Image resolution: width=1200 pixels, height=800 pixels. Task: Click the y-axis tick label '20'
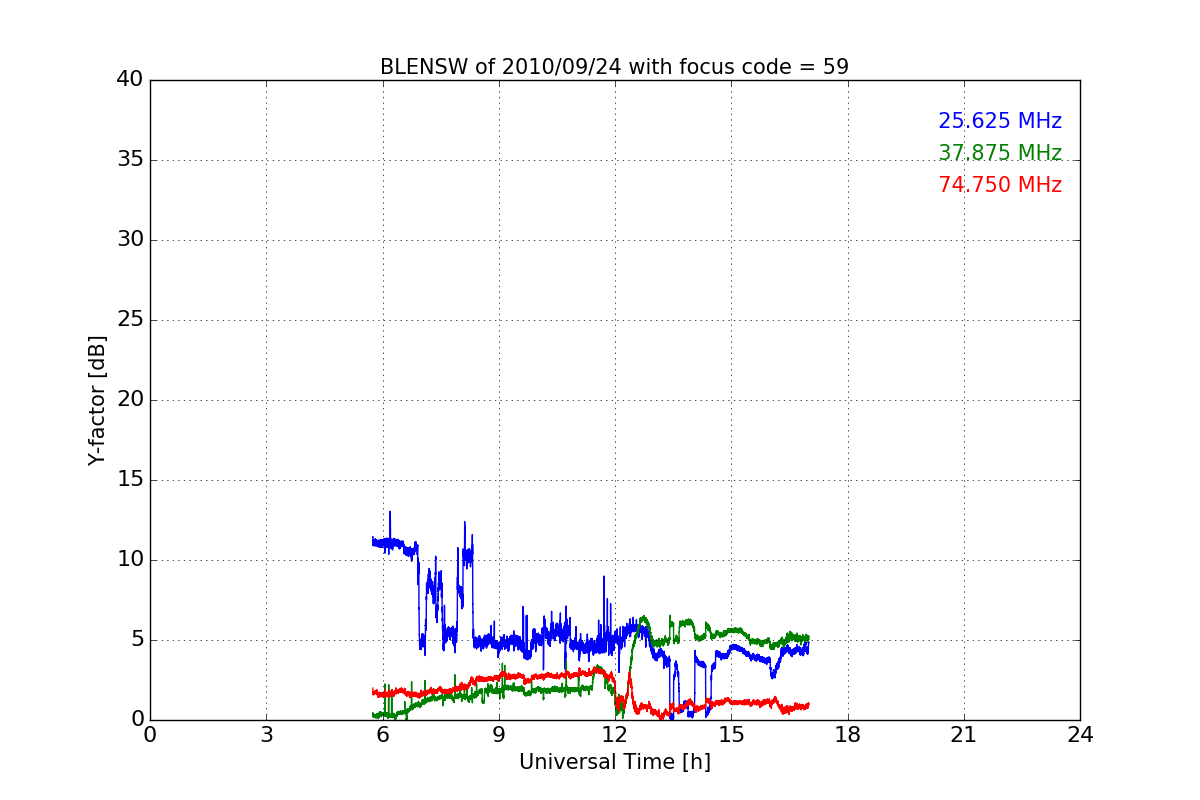pos(130,400)
